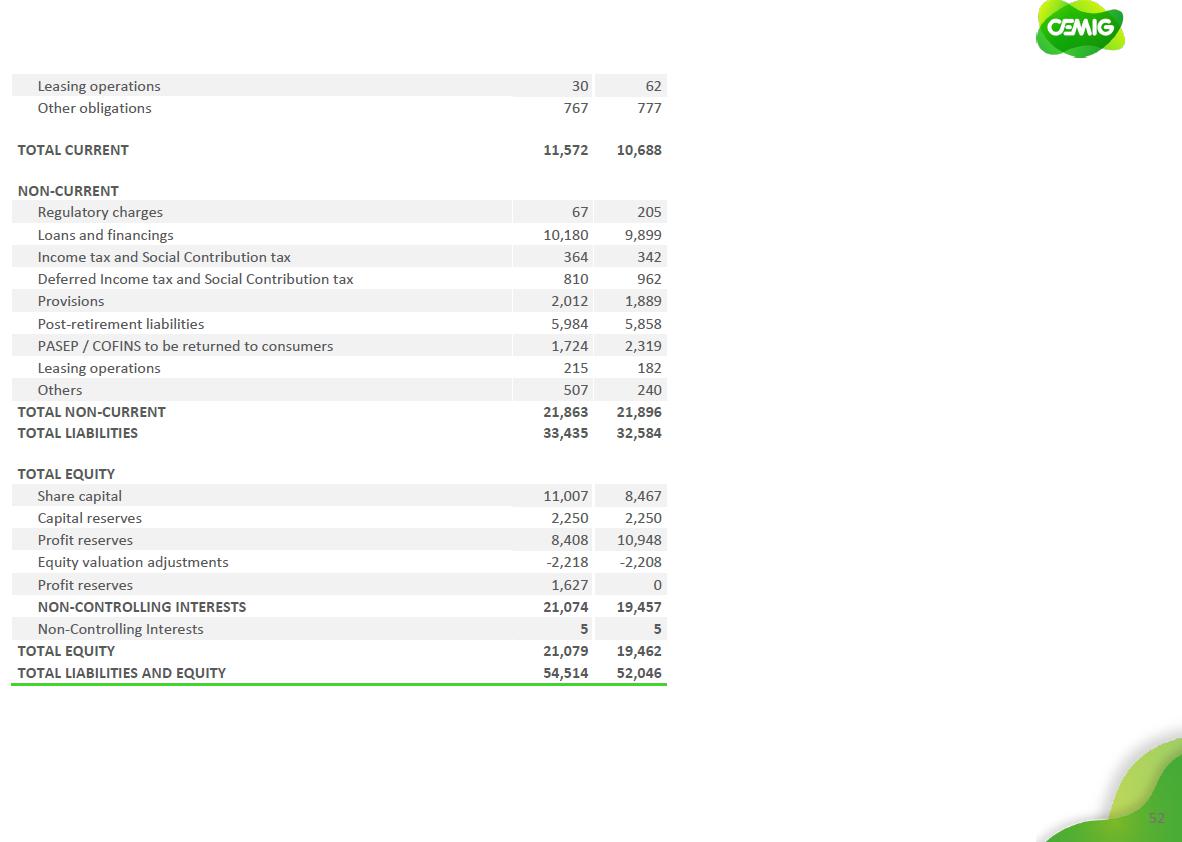Click PASEP / COFINS to be returned label
Image resolution: width=1182 pixels, height=842 pixels.
point(185,346)
